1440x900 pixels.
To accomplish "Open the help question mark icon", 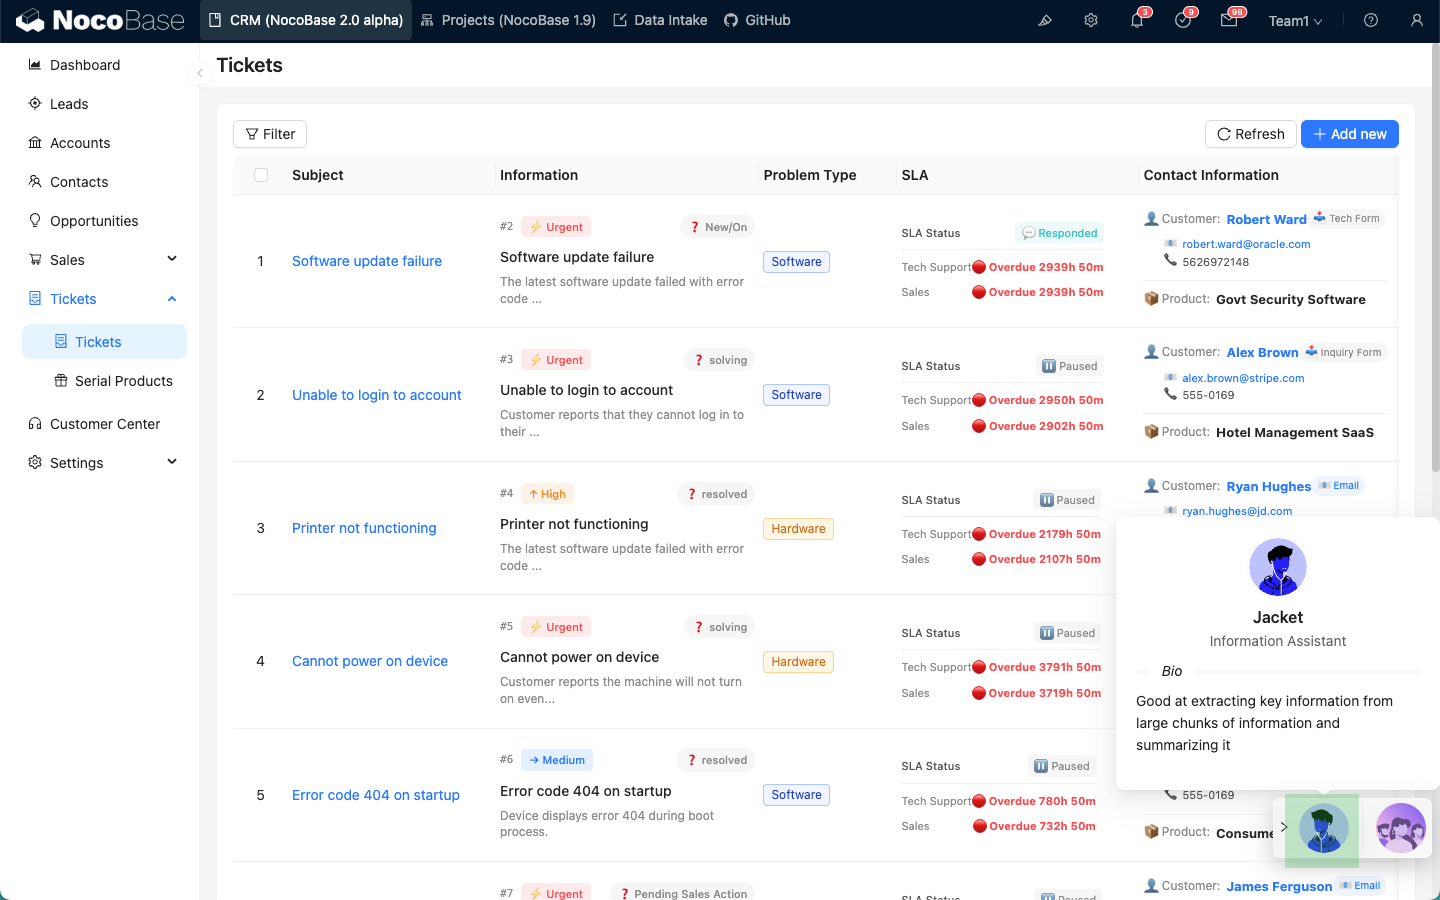I will pos(1371,20).
